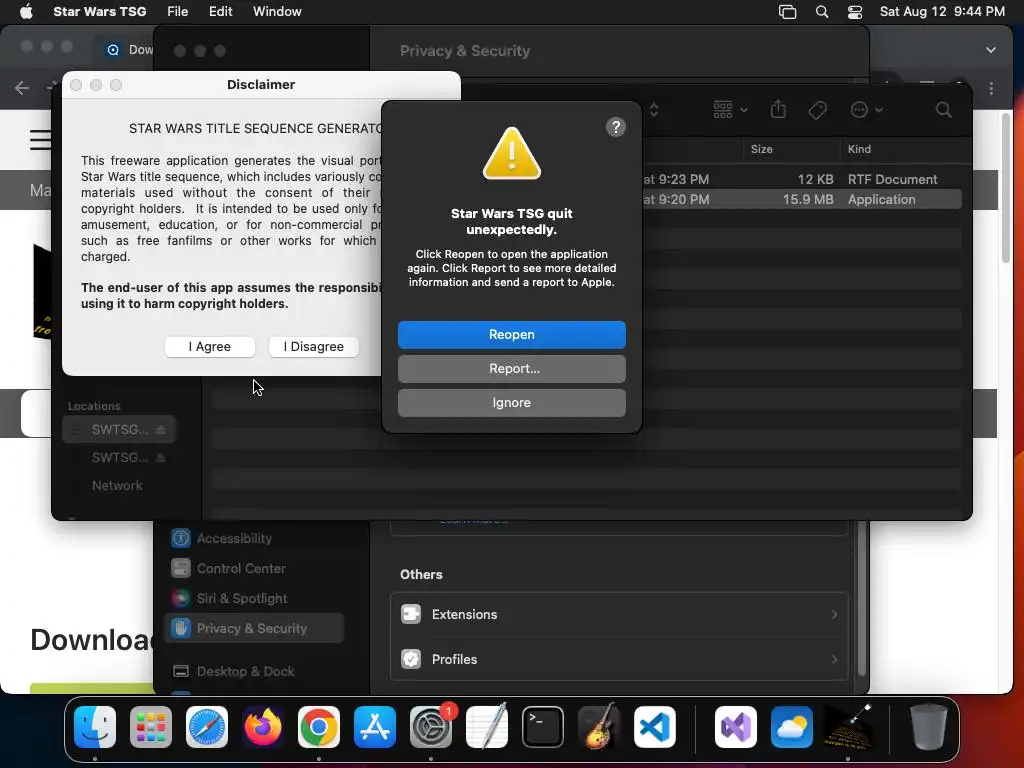Open Network in Finder sidebar

(x=117, y=485)
